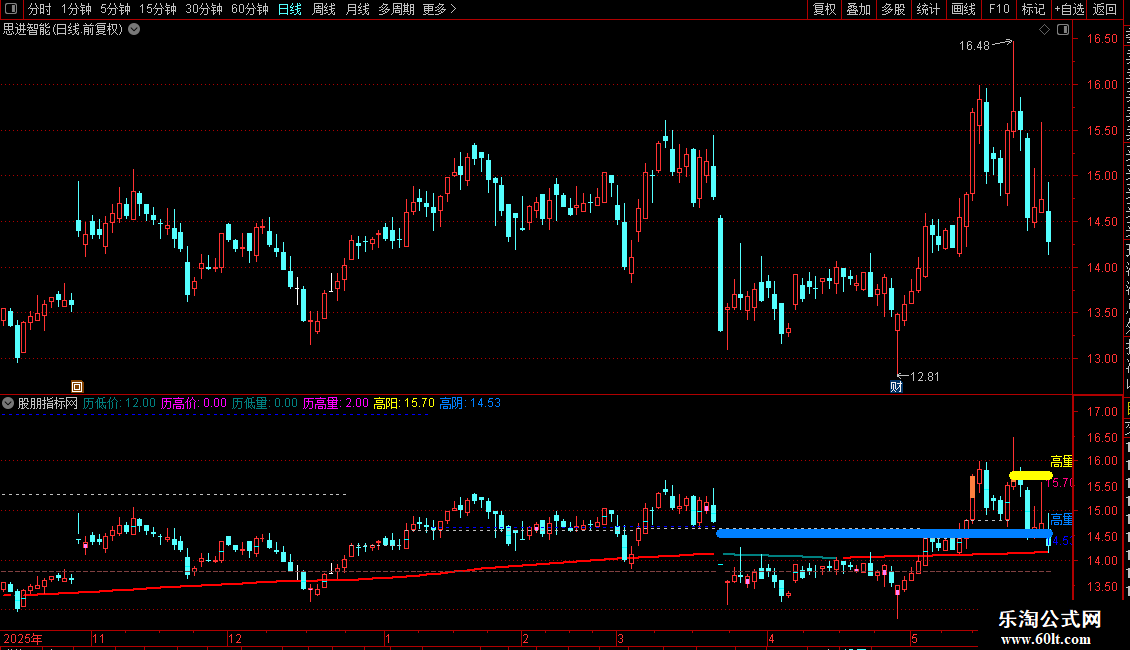The height and width of the screenshot is (650, 1130).
Task: Select the 高阴: 14.53 value
Action: (x=470, y=404)
